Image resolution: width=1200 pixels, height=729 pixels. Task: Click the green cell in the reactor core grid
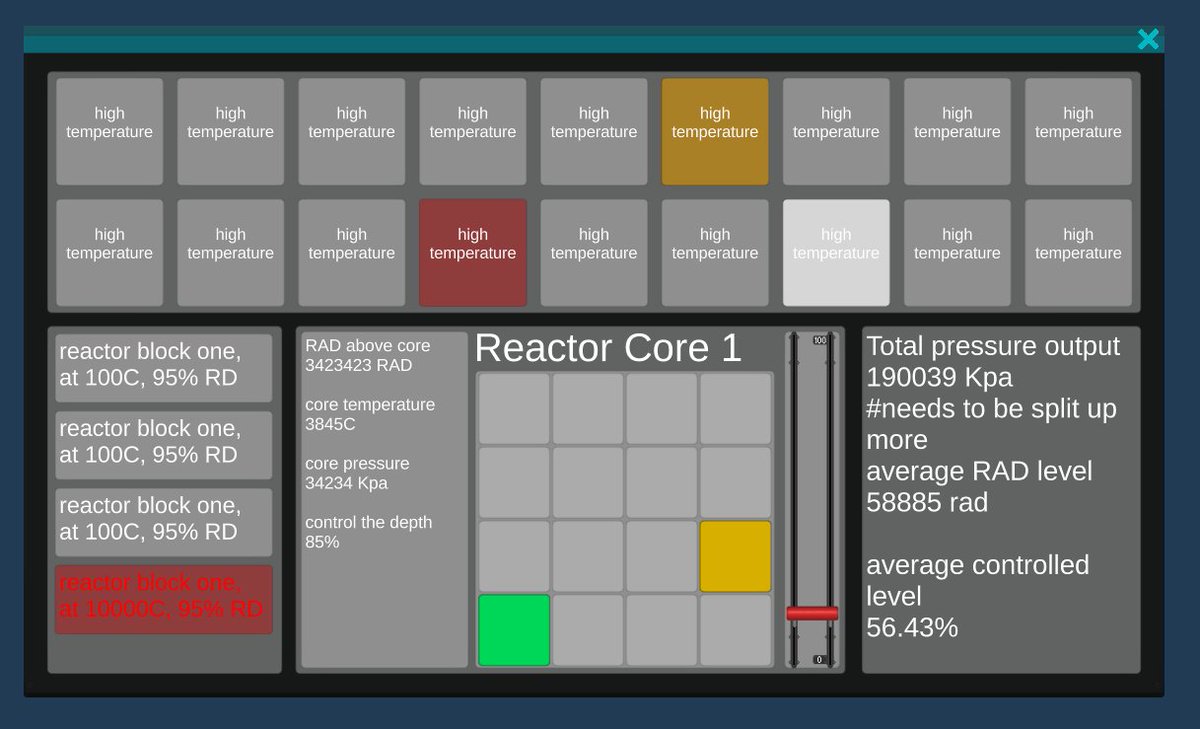[x=514, y=630]
